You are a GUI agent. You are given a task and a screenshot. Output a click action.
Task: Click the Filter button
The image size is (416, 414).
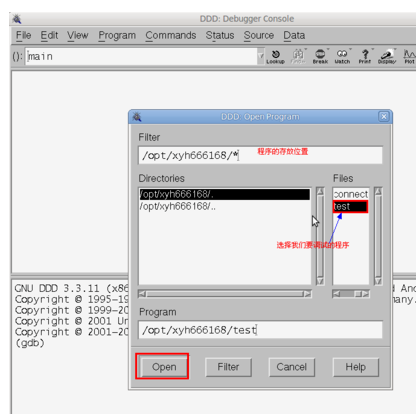pyautogui.click(x=228, y=367)
